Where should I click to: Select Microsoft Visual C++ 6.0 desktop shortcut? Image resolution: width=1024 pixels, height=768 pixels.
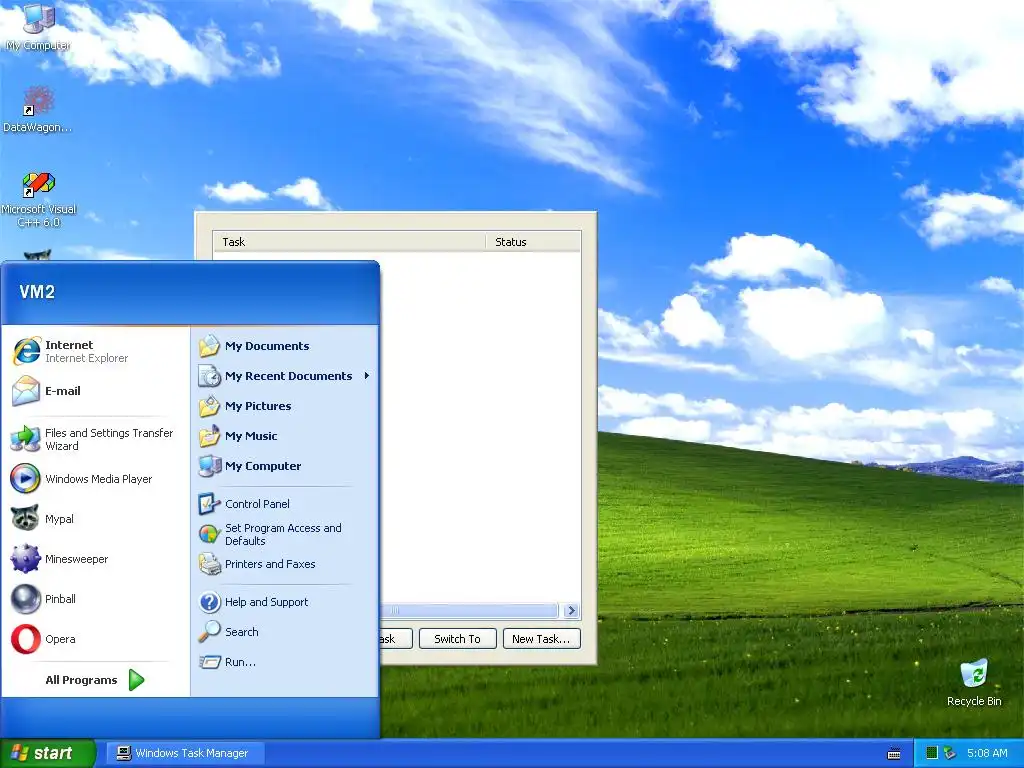click(39, 199)
